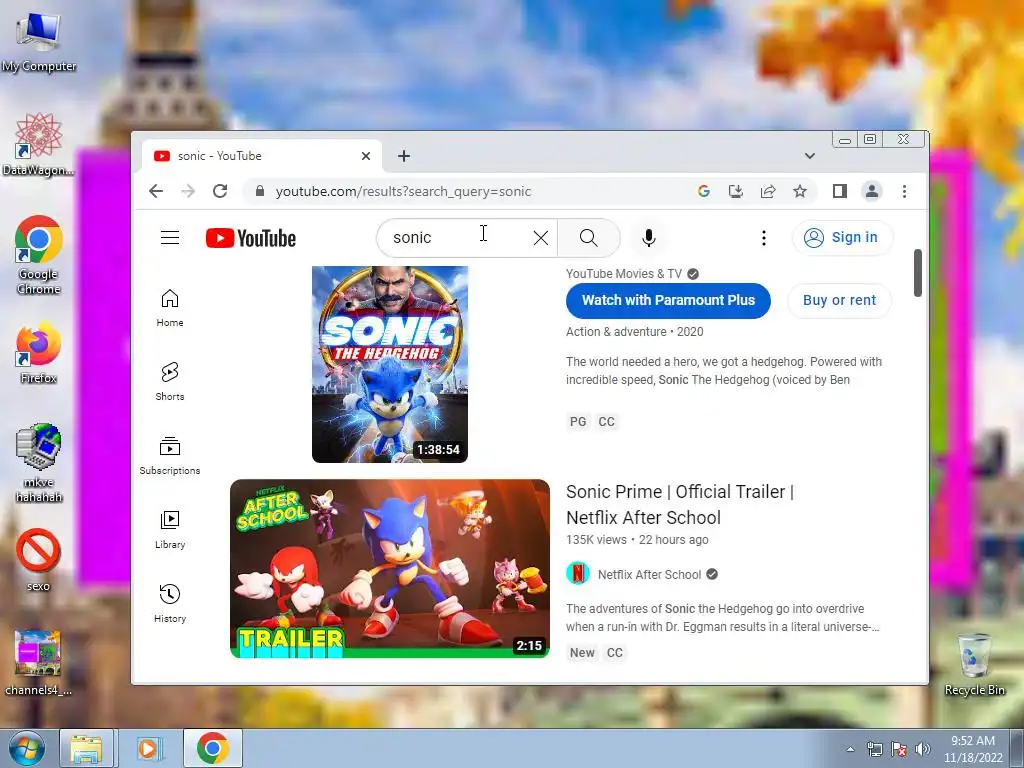Select the sonic - YouTube tab
The width and height of the screenshot is (1024, 768).
pyautogui.click(x=261, y=156)
